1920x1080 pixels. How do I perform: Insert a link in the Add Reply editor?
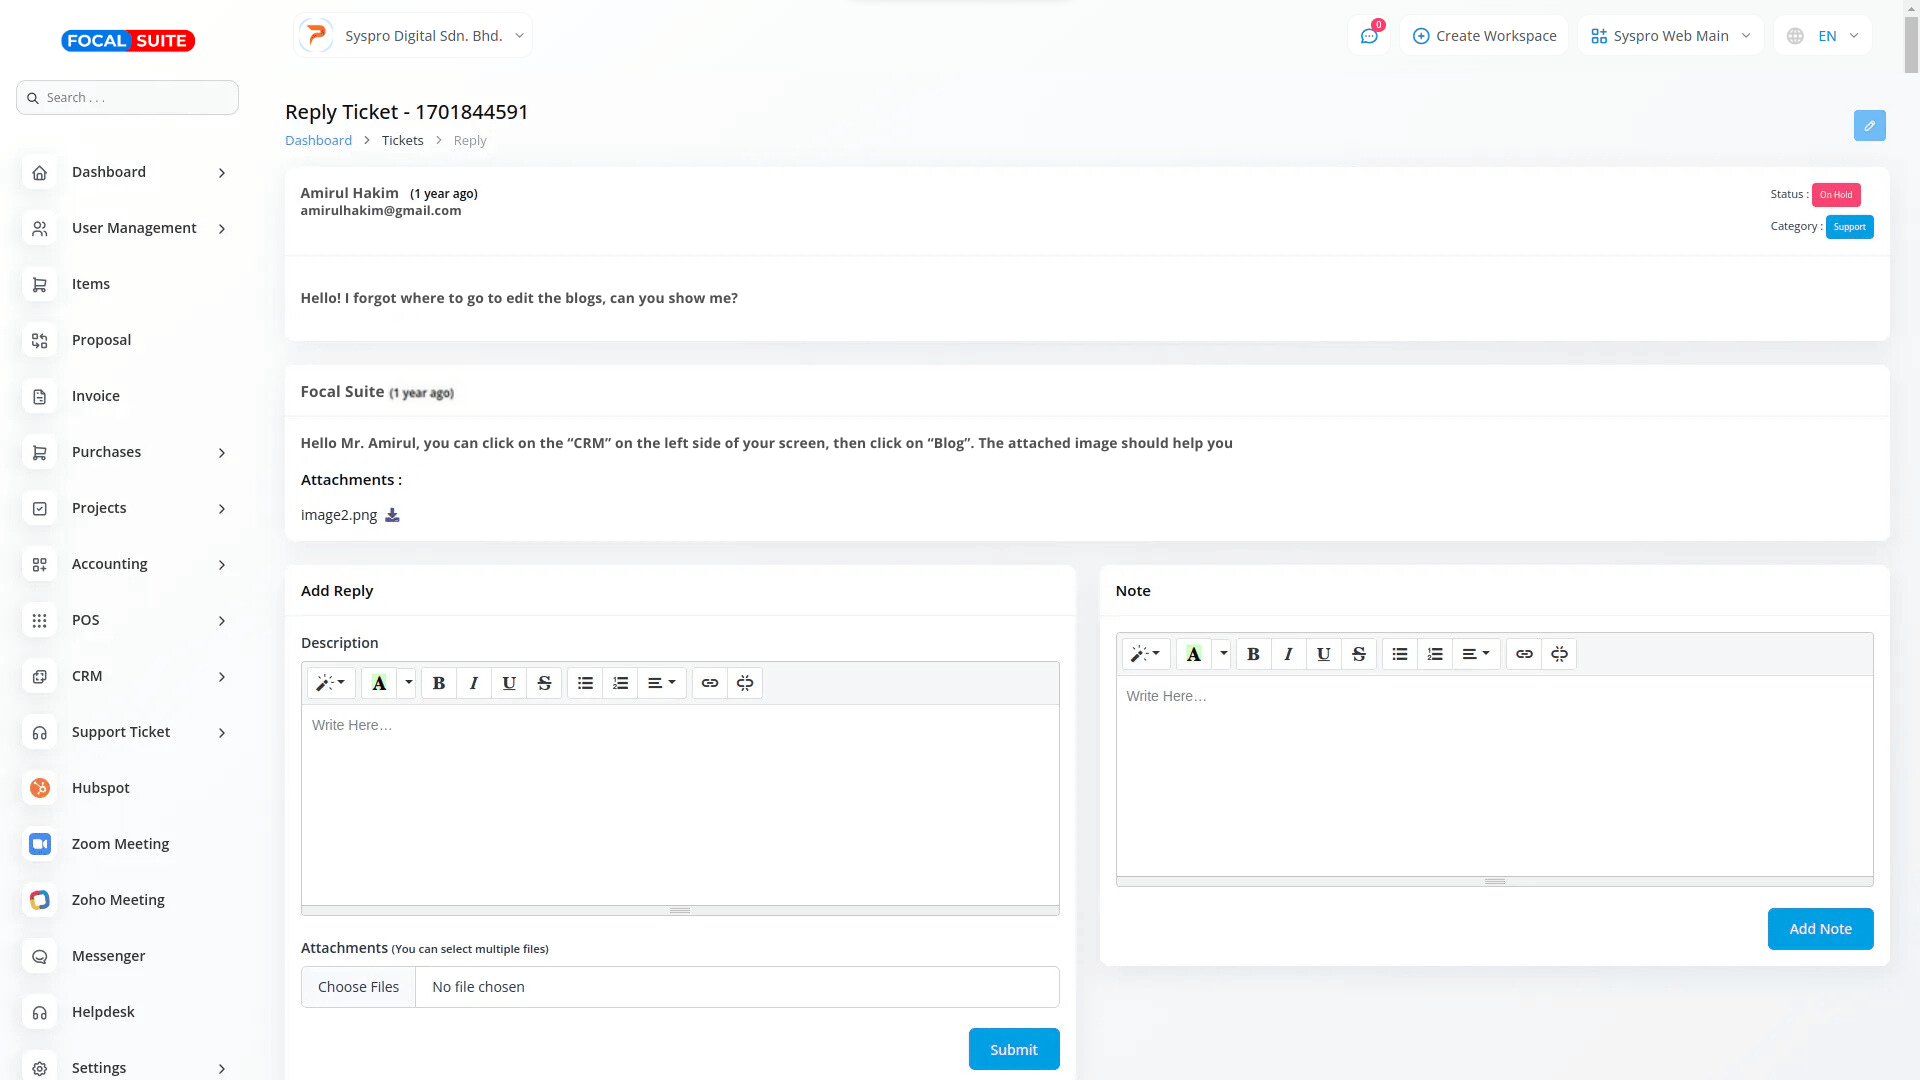click(710, 683)
